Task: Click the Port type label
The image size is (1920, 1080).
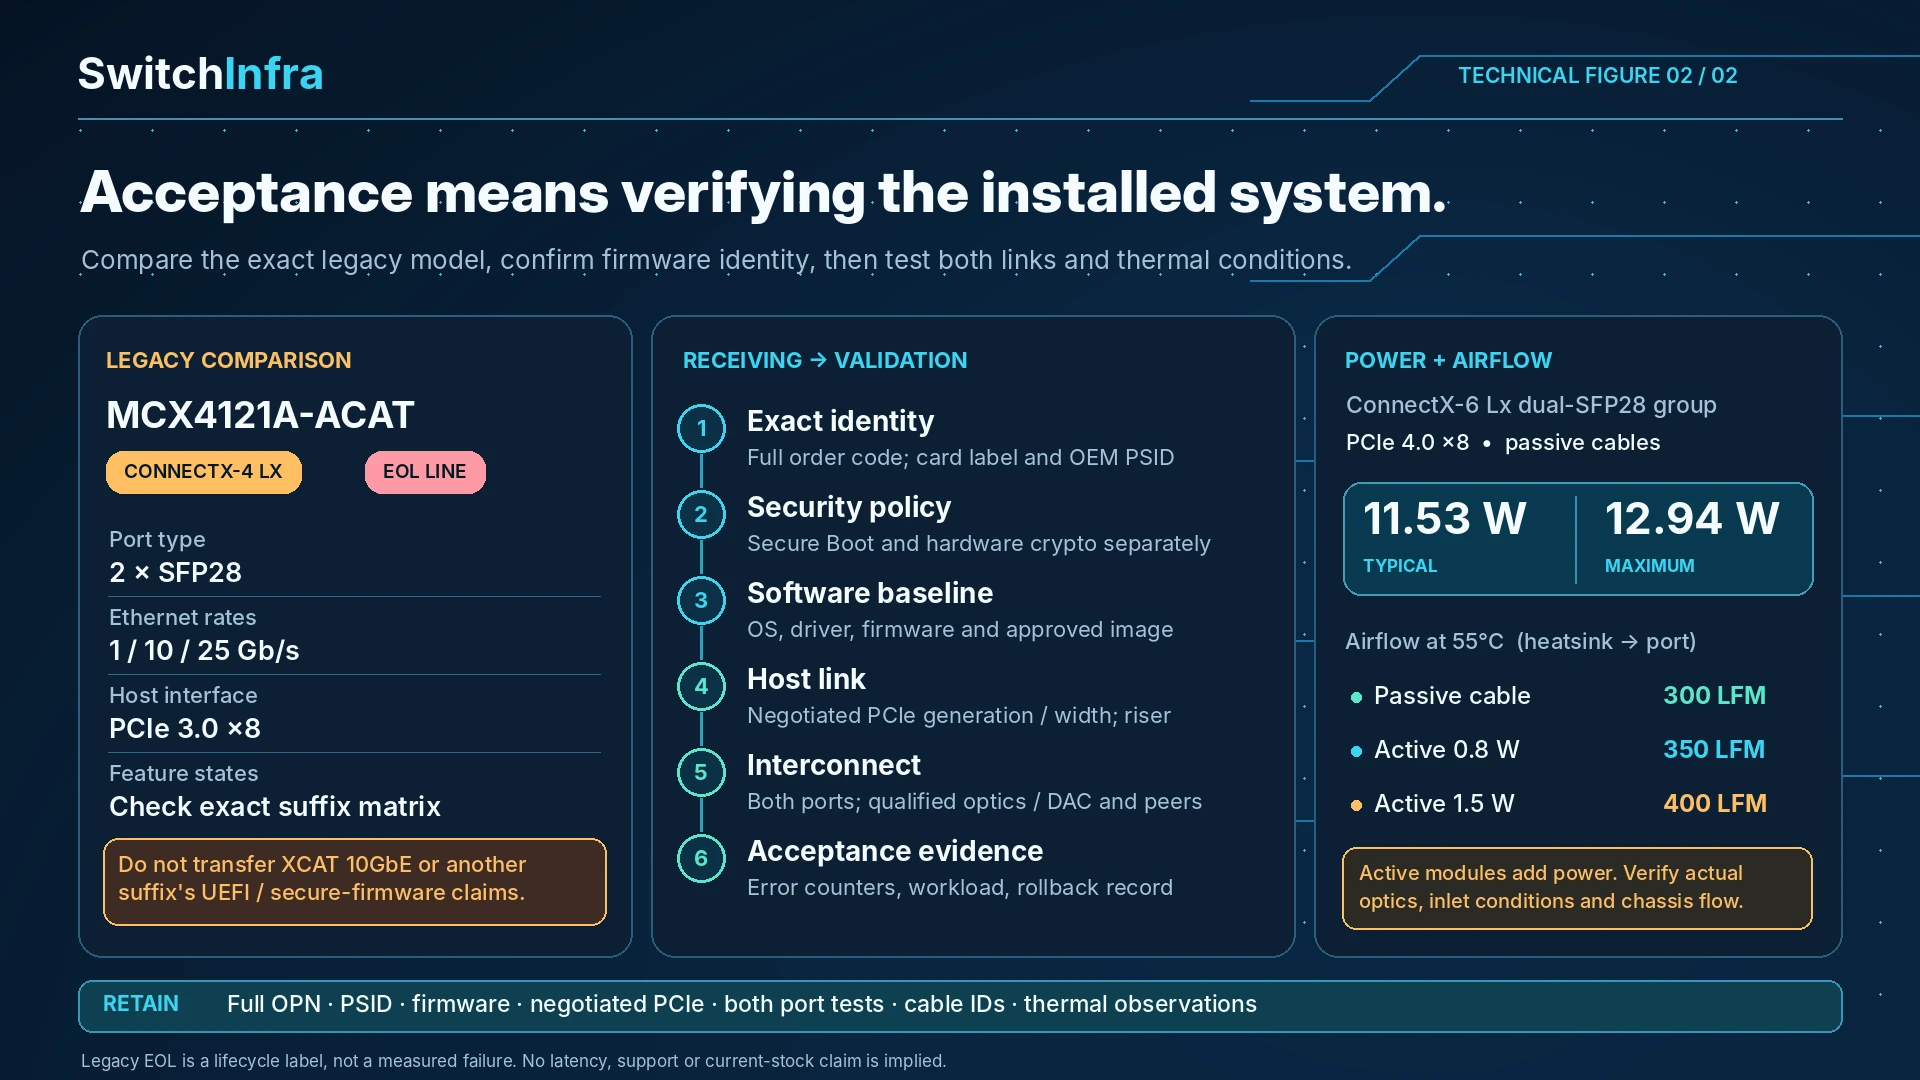Action: (x=157, y=540)
